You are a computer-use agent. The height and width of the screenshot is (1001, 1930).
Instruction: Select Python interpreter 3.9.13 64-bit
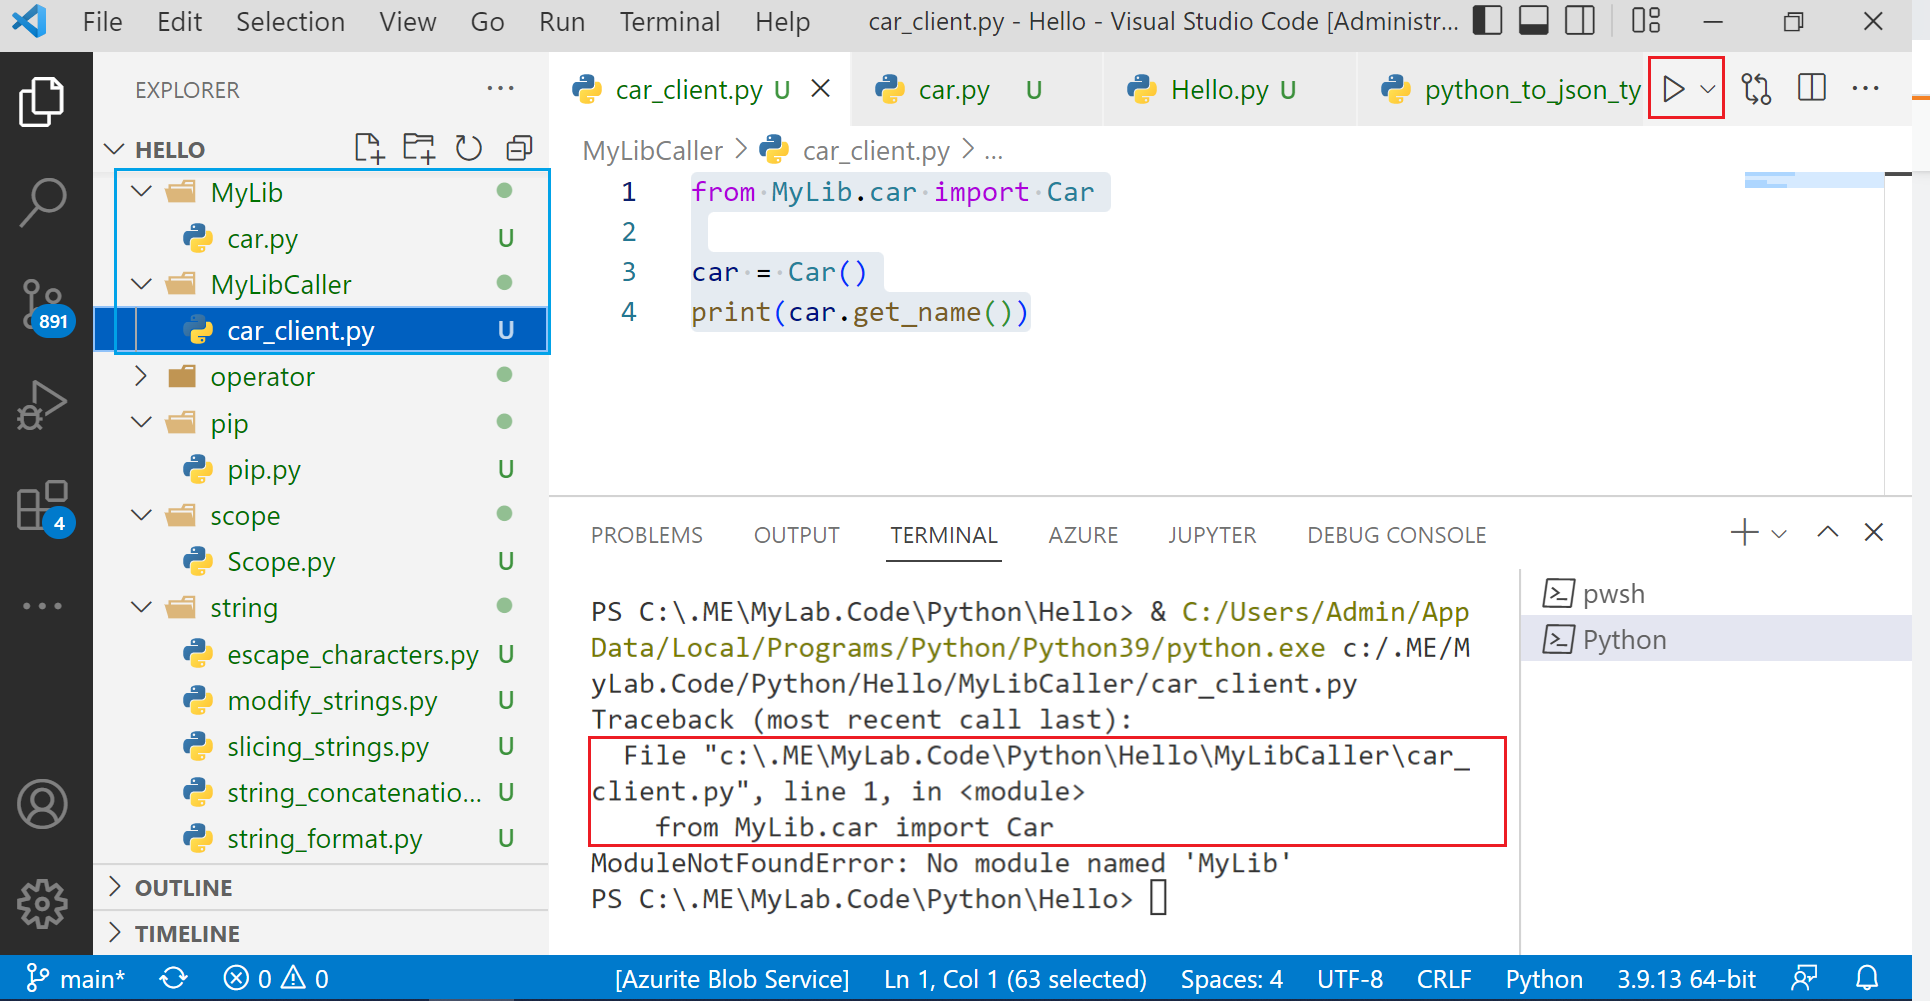coord(1686,978)
